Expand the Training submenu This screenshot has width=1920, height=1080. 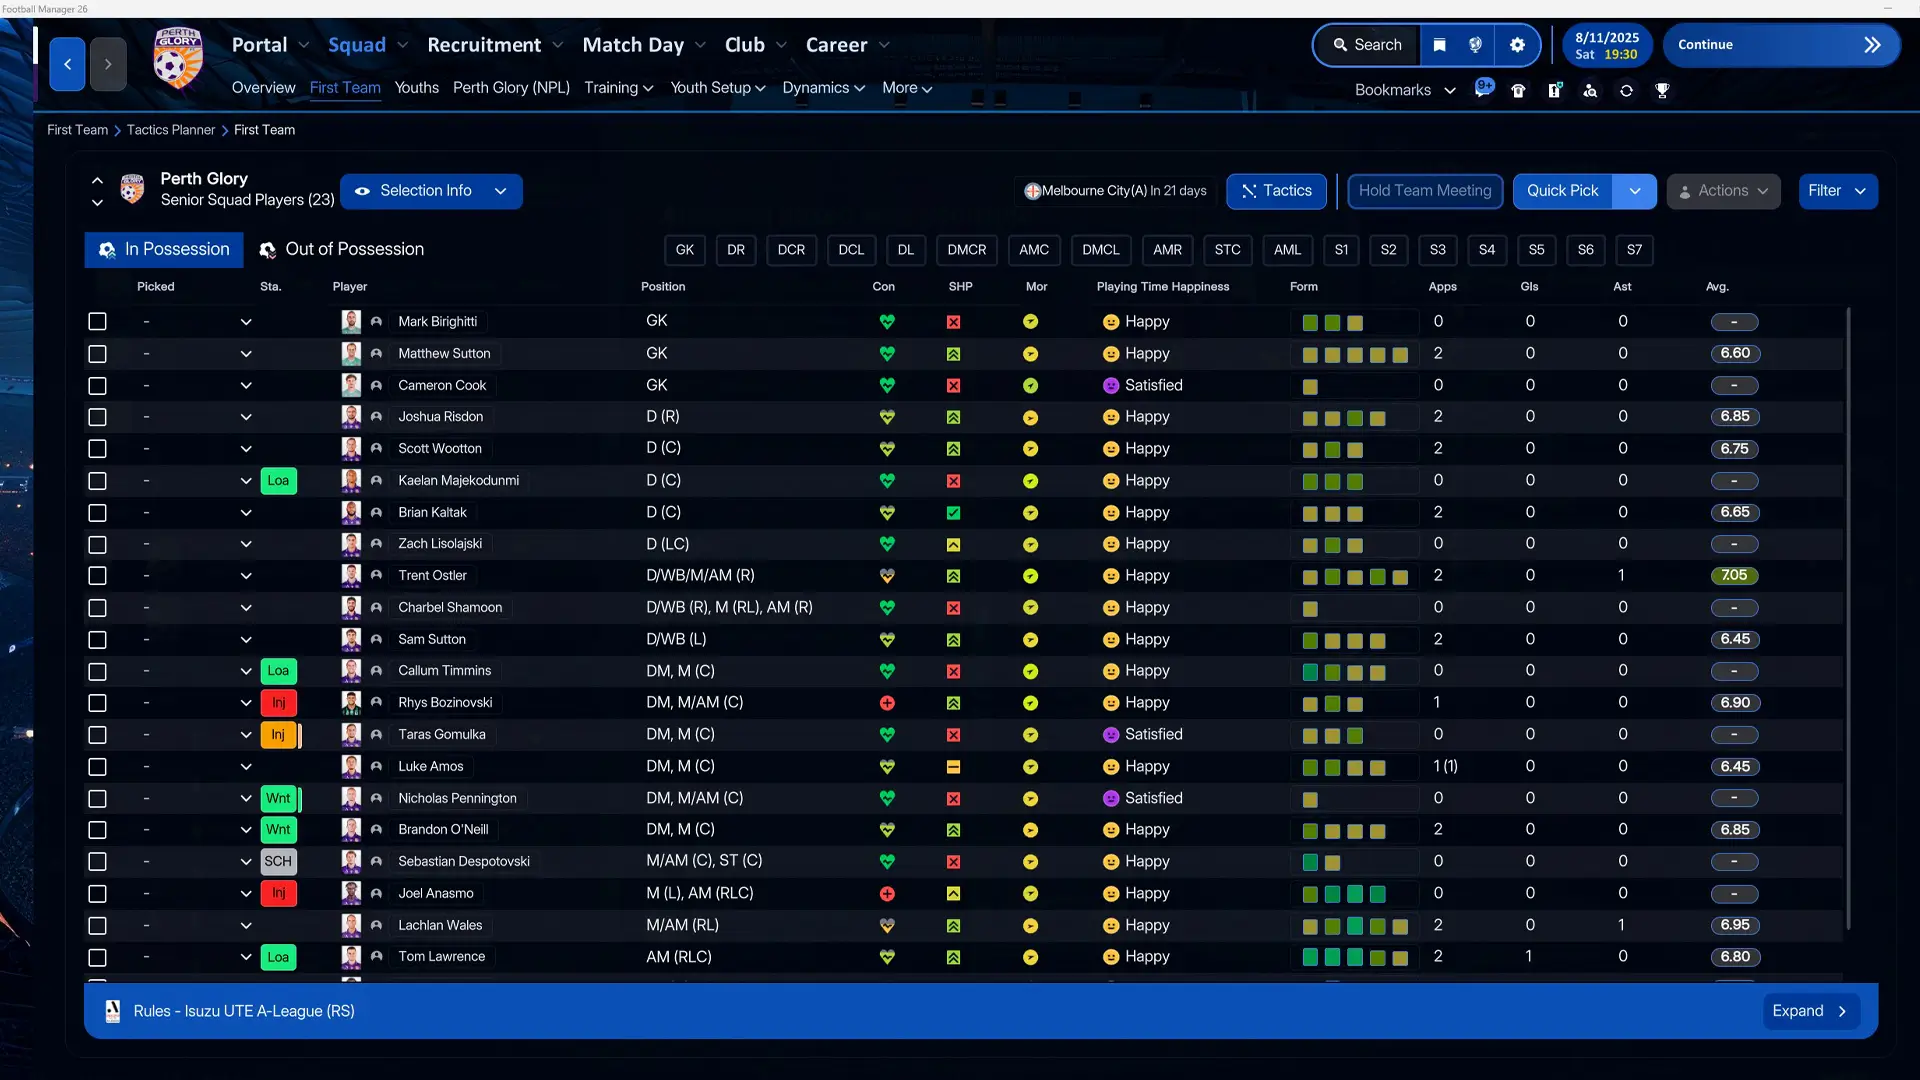coord(618,88)
